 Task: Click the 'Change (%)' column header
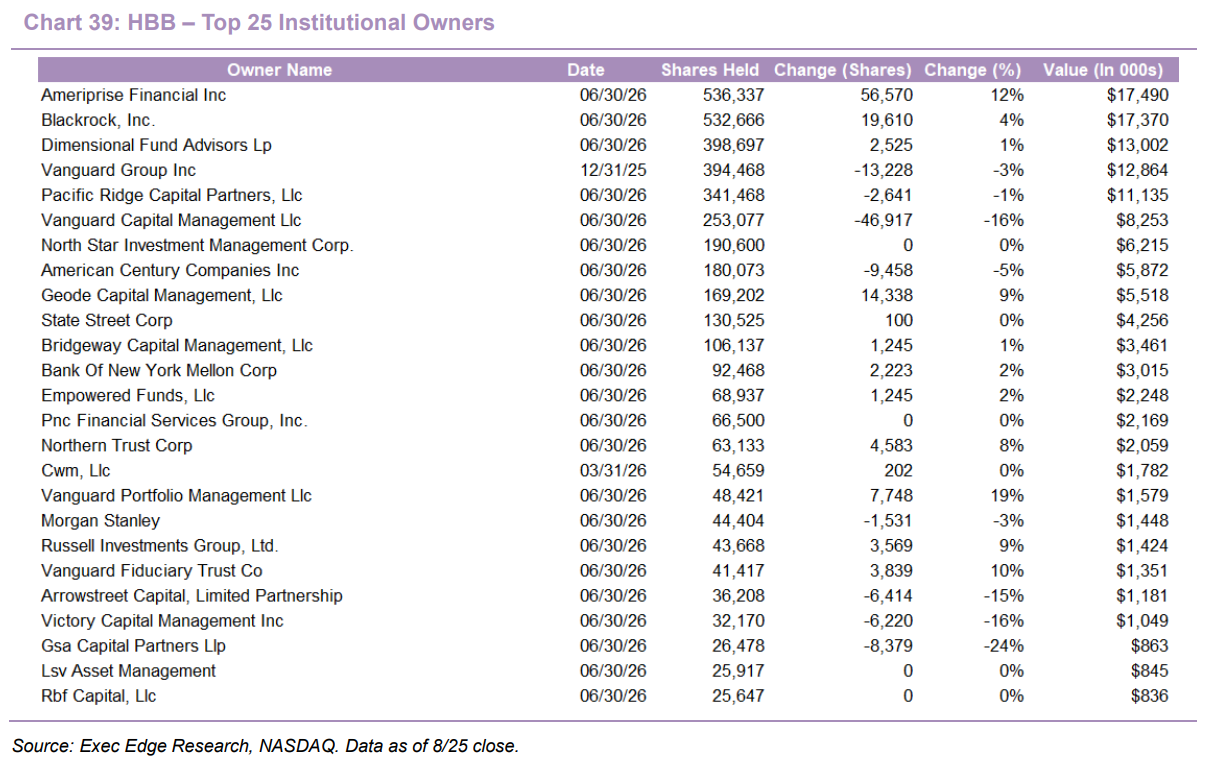[973, 70]
